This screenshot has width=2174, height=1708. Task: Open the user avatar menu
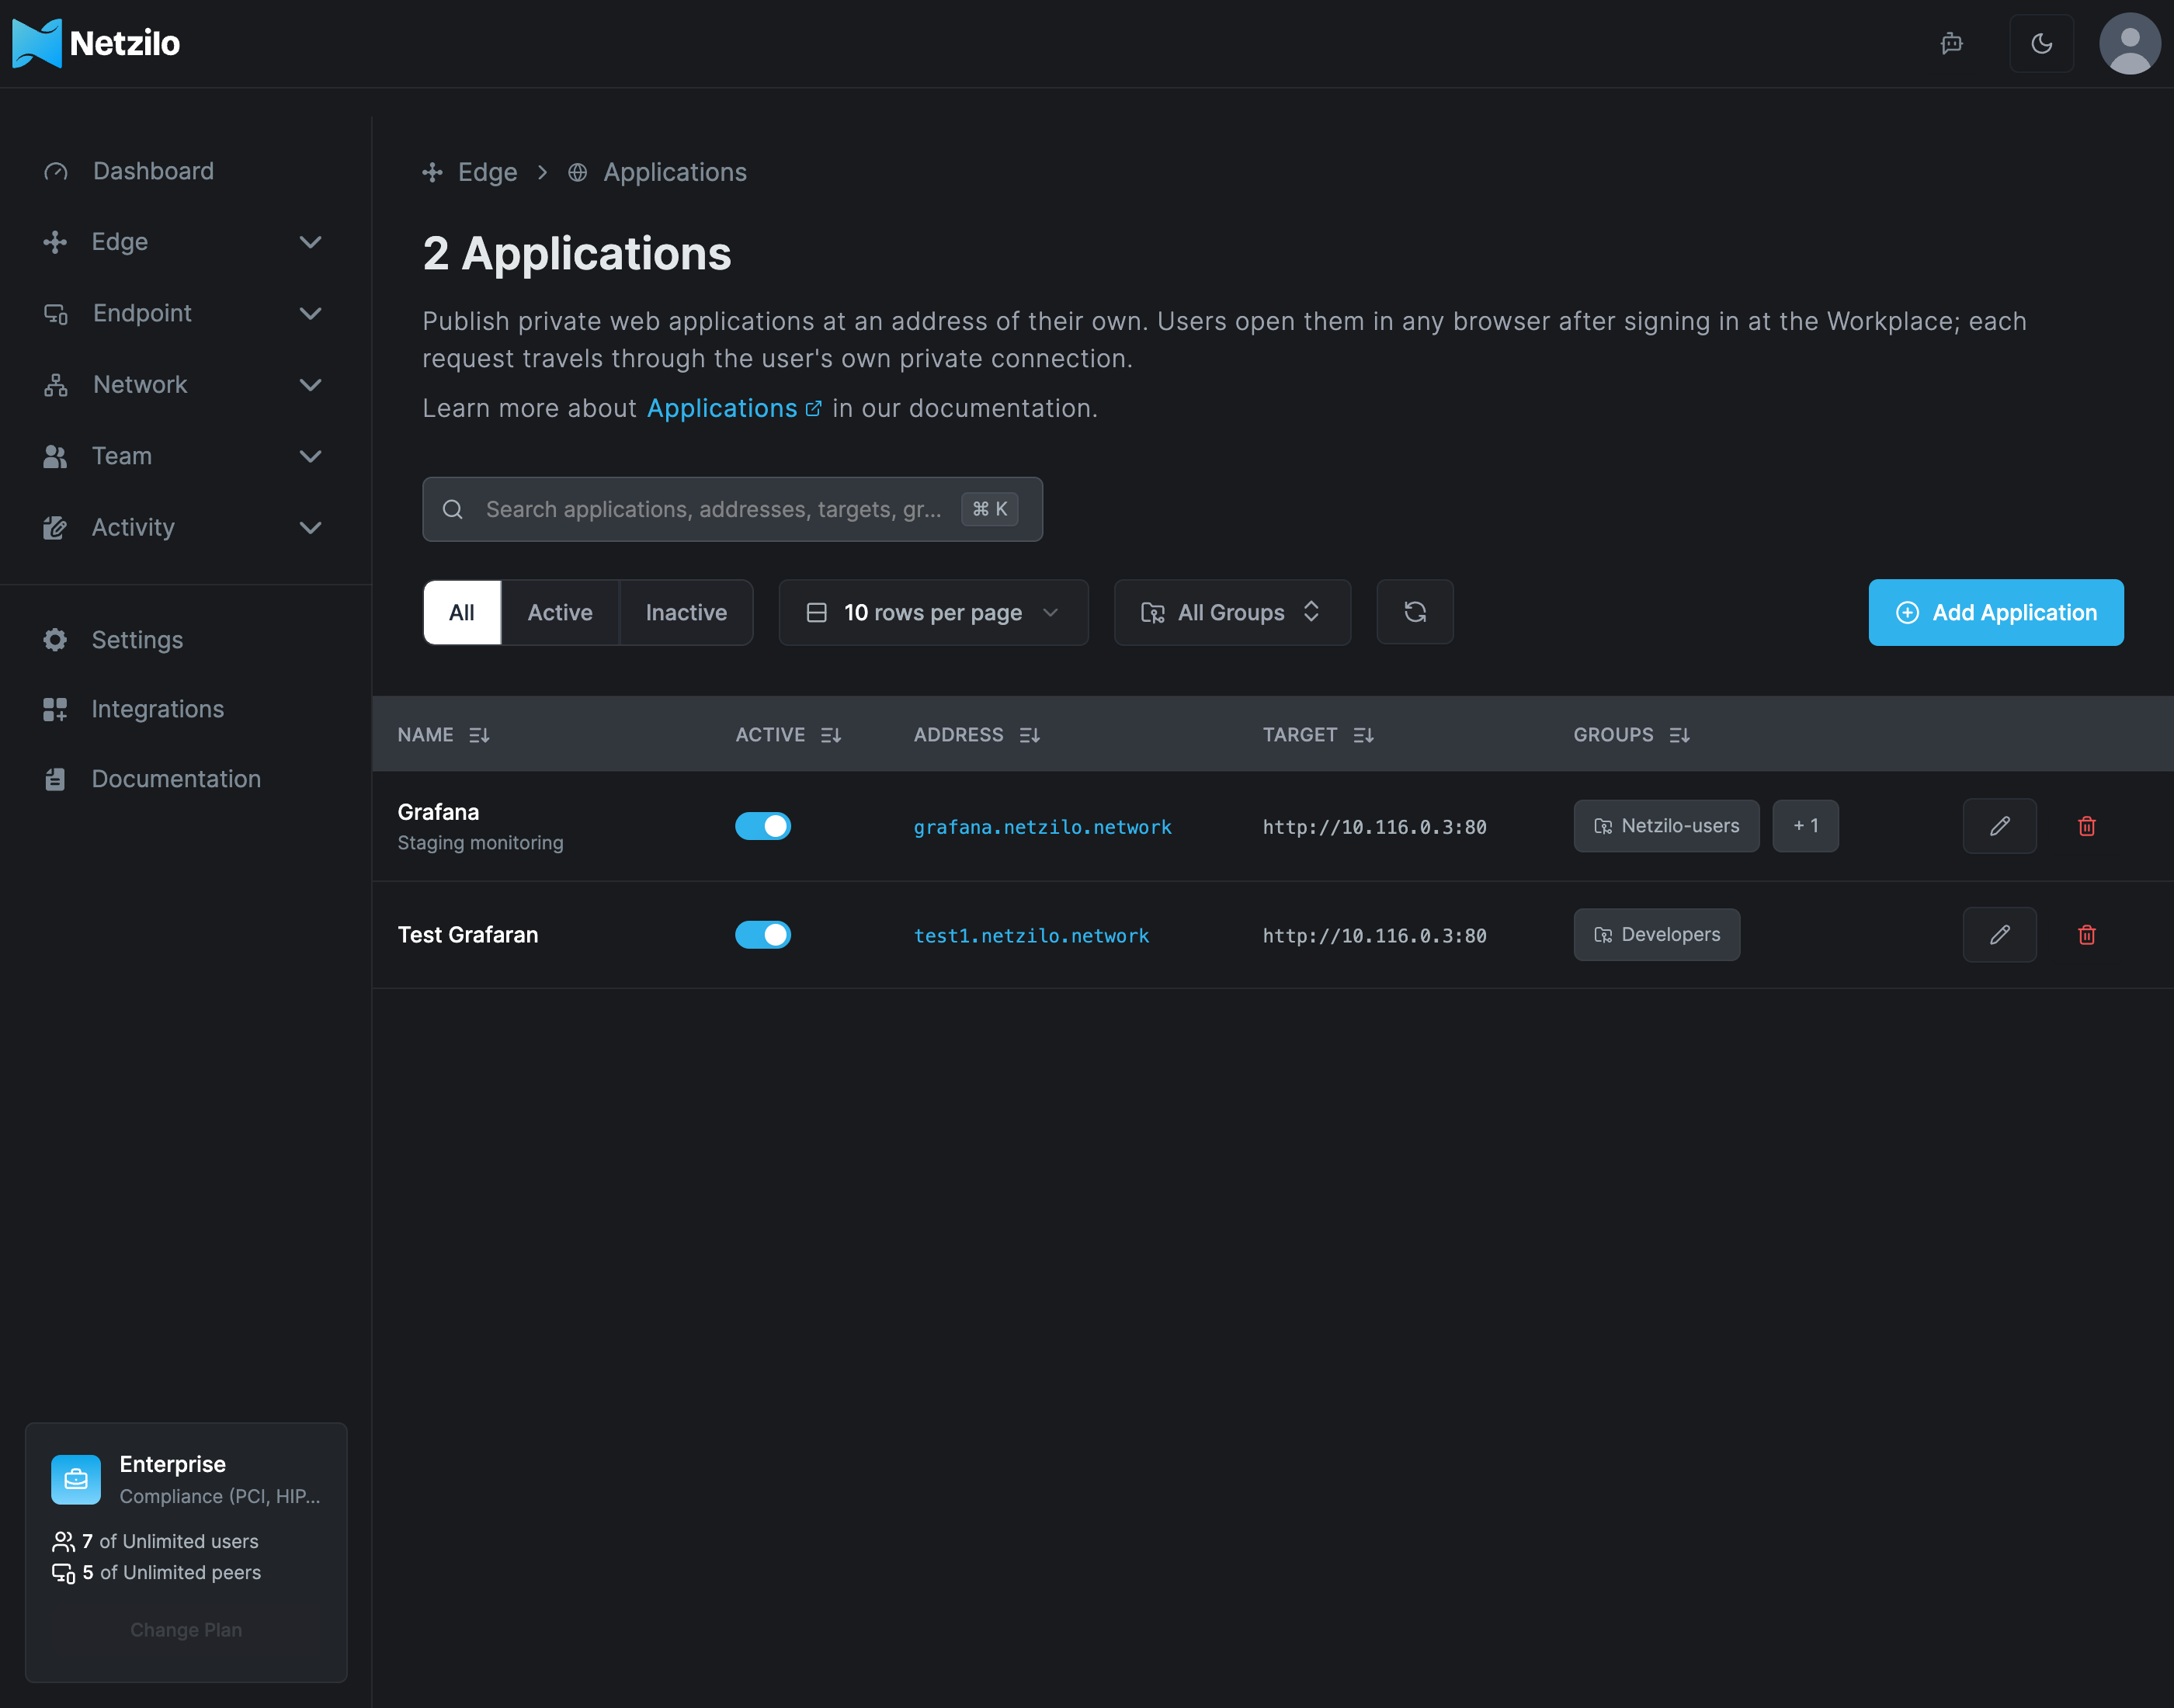point(2129,44)
